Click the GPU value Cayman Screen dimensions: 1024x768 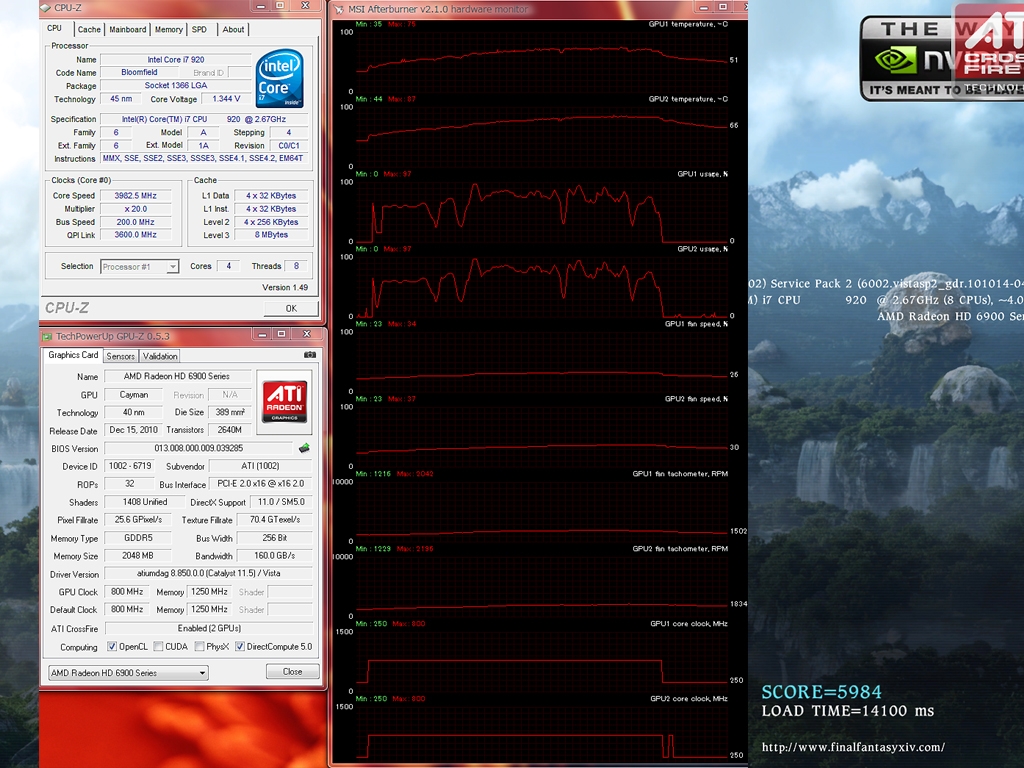pyautogui.click(x=134, y=394)
